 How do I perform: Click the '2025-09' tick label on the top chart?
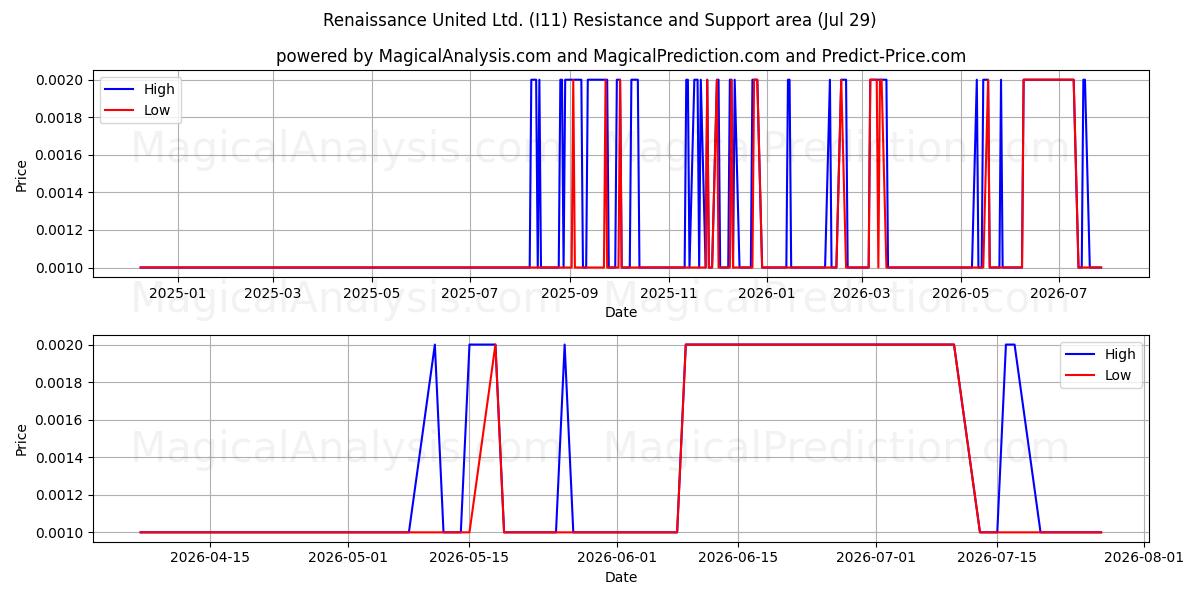[570, 293]
